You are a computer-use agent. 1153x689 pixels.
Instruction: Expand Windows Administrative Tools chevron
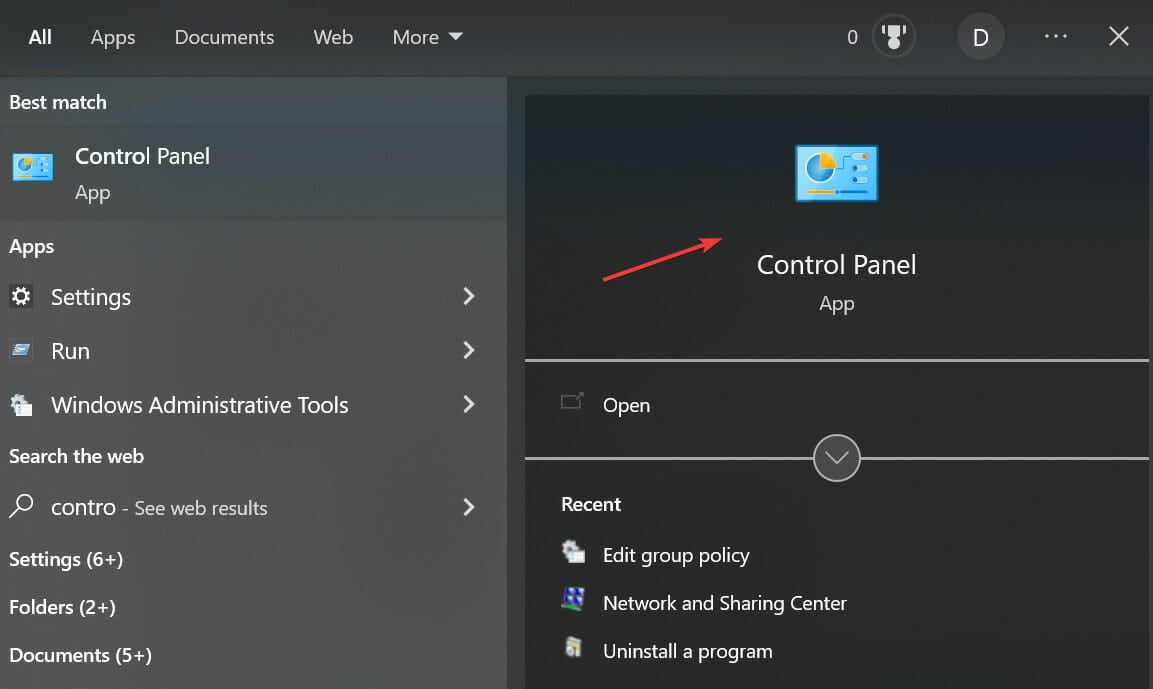[x=468, y=404]
